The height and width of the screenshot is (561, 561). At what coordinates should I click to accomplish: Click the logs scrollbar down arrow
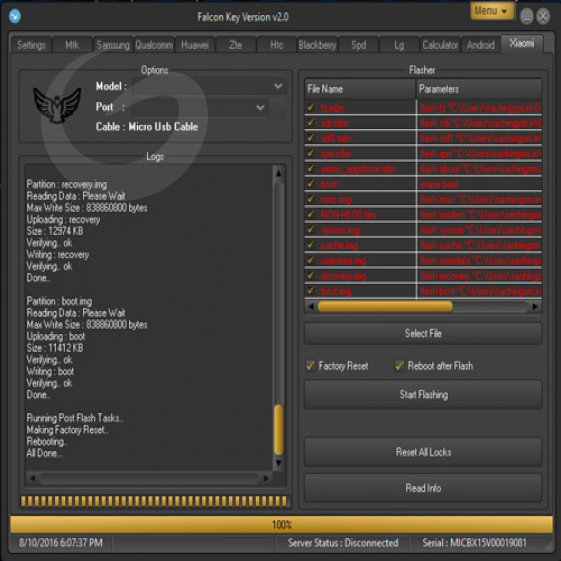pos(278,463)
